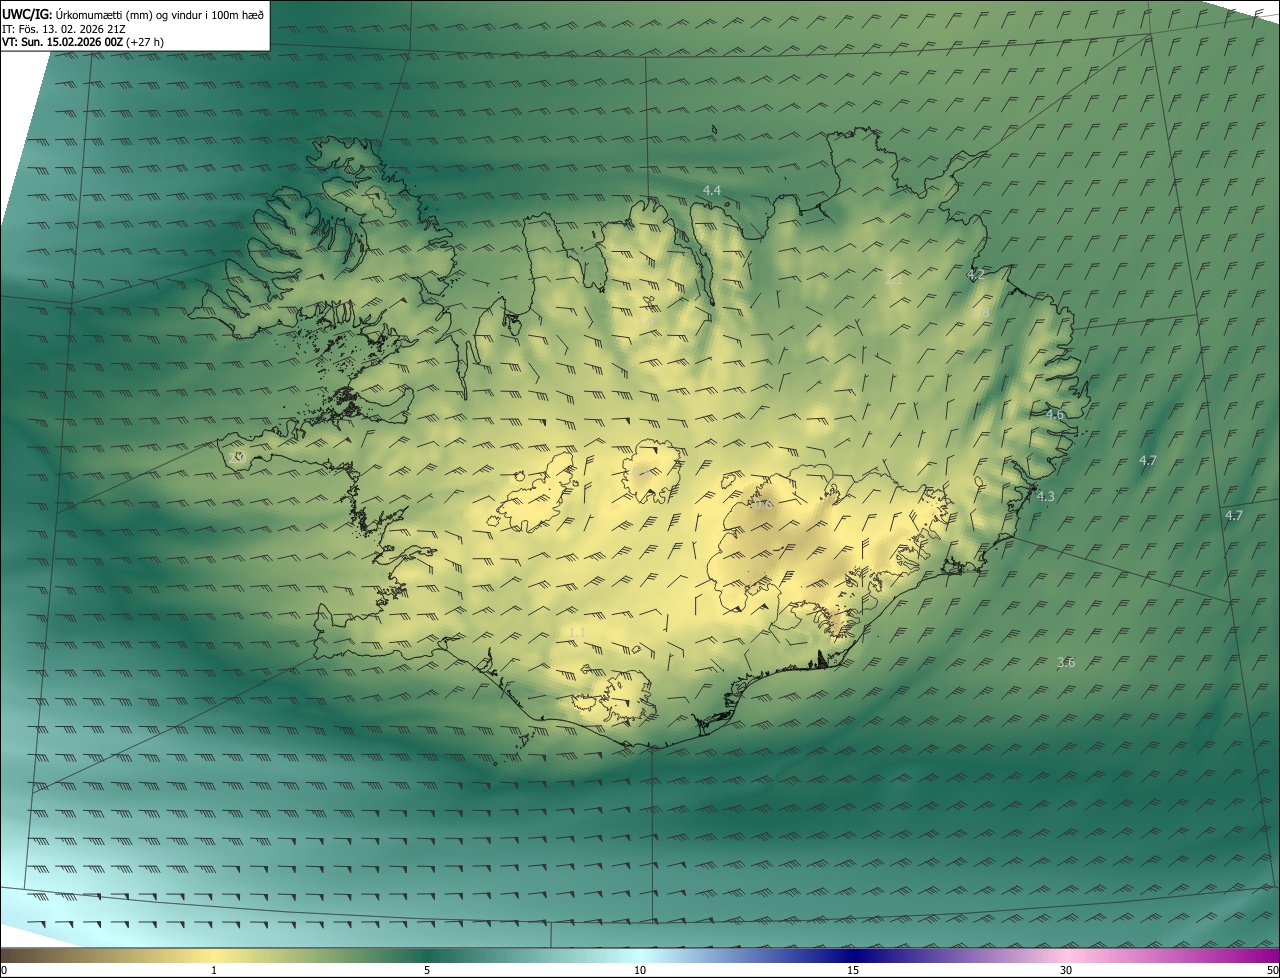Click the 4.3 value label on the map
1280x978 pixels.
coord(1045,496)
